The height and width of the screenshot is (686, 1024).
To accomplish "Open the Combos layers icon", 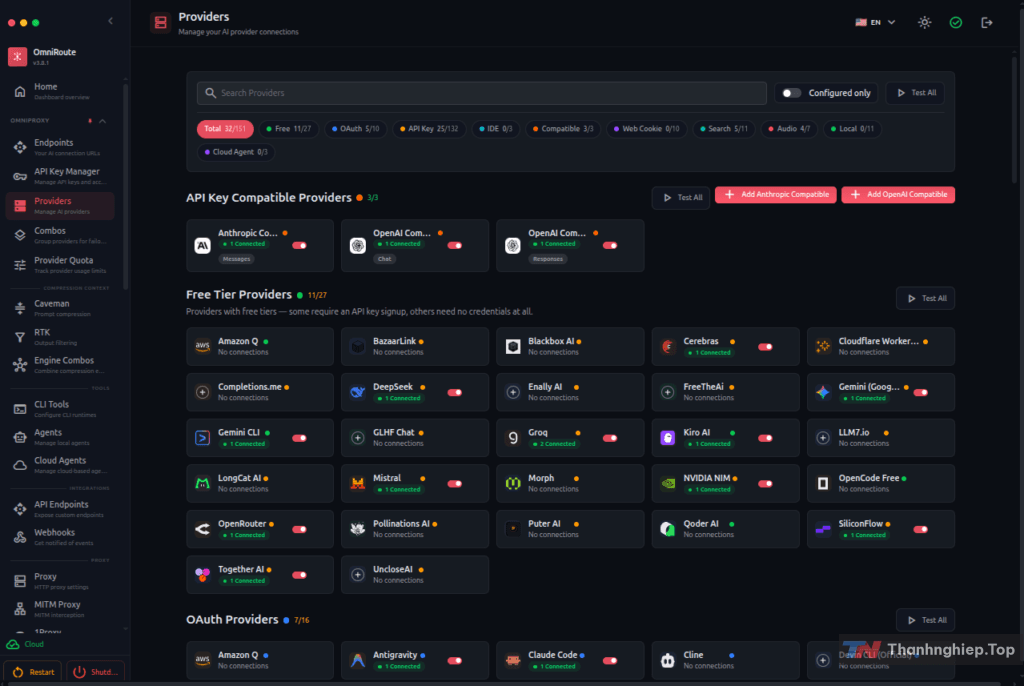I will pyautogui.click(x=20, y=235).
